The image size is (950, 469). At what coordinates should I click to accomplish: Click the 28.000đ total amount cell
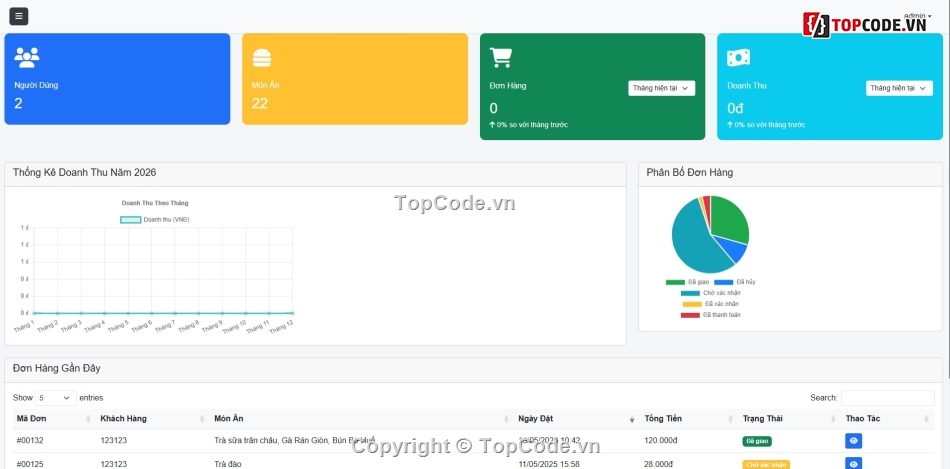click(x=659, y=464)
